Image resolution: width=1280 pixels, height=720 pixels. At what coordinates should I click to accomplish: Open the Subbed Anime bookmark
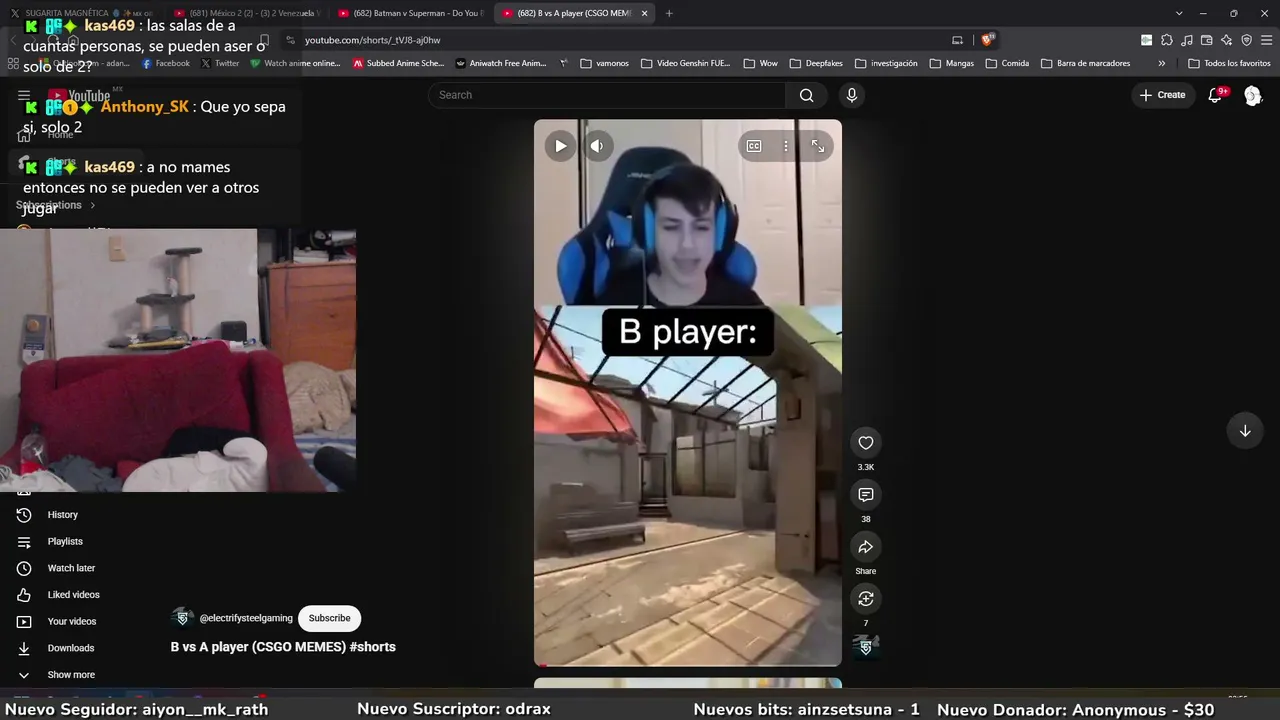point(398,63)
